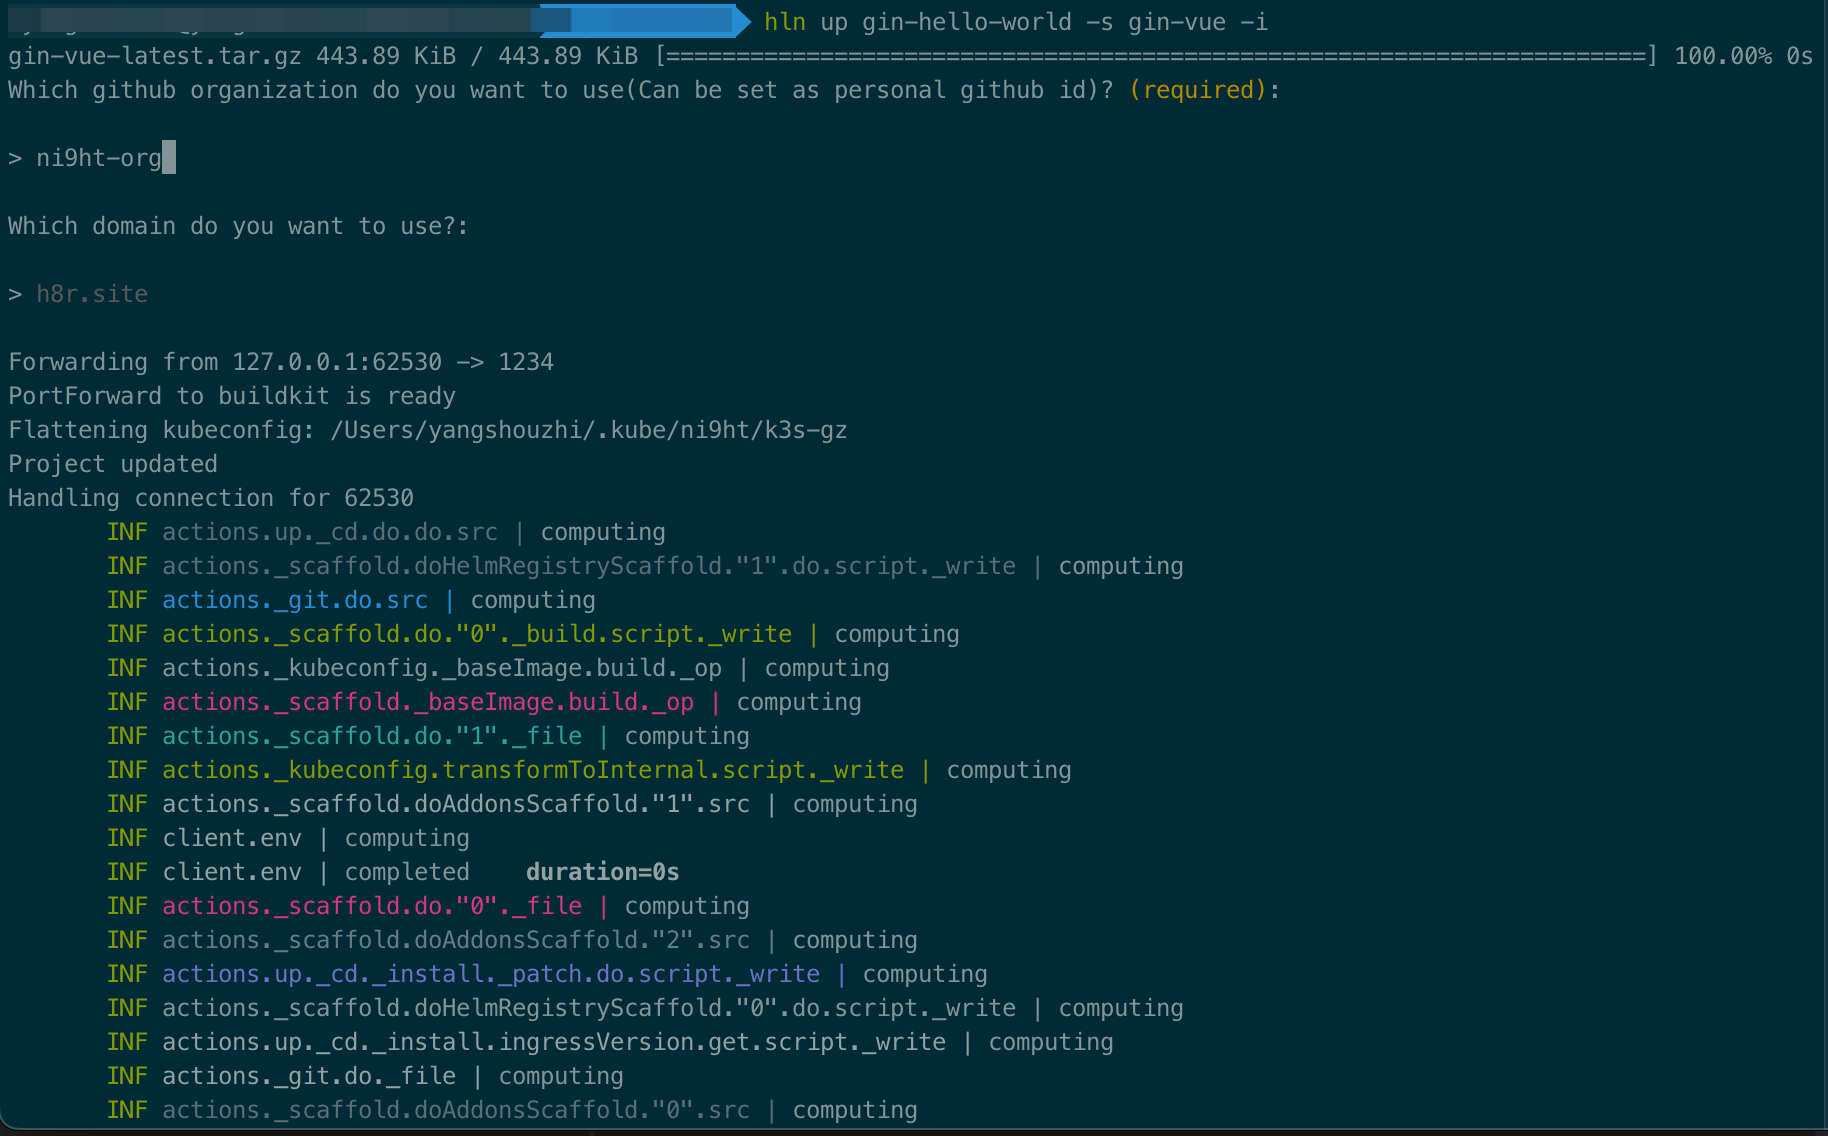
Task: Click the 'Which domain do you want to use?' prompt
Action: click(238, 226)
